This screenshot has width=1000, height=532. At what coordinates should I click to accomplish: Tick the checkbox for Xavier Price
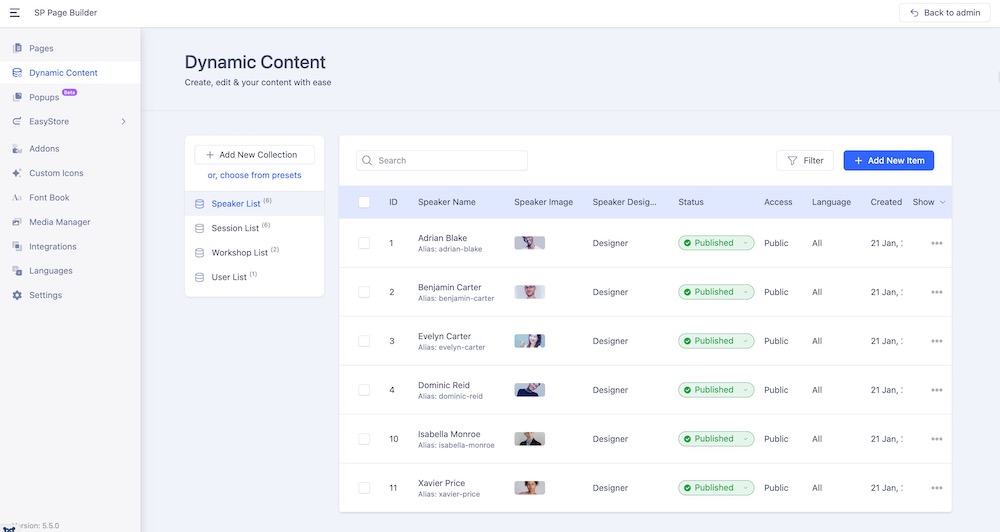(364, 488)
